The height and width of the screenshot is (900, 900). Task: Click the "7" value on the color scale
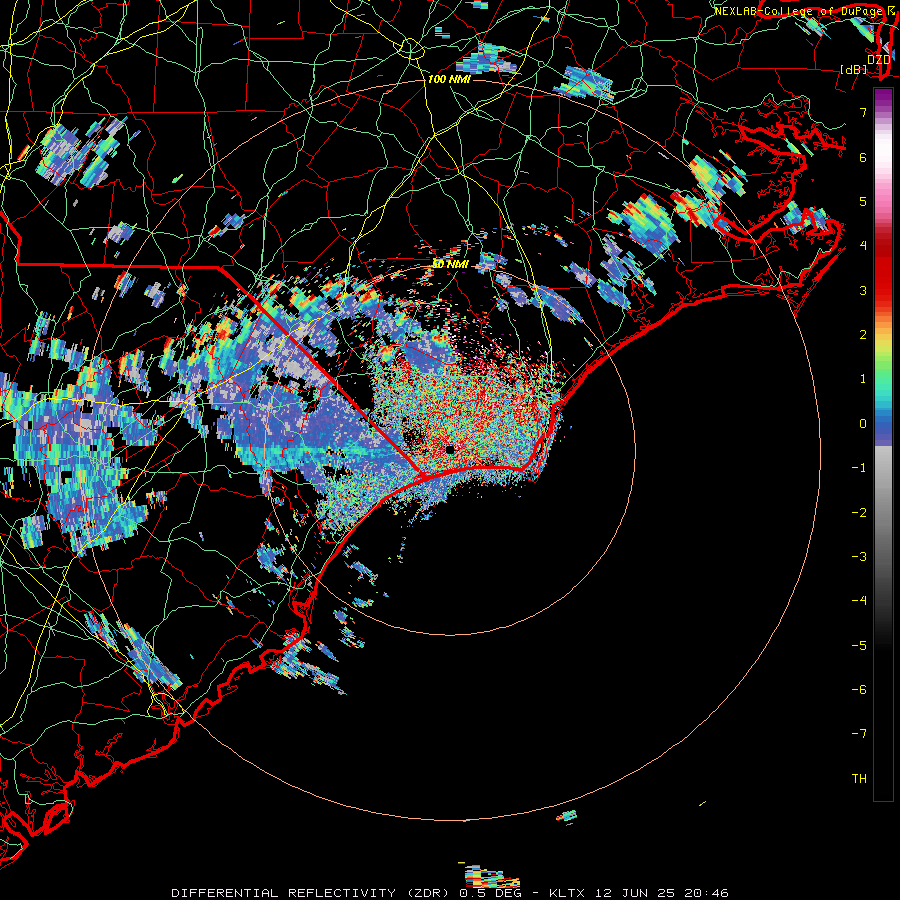tap(863, 112)
